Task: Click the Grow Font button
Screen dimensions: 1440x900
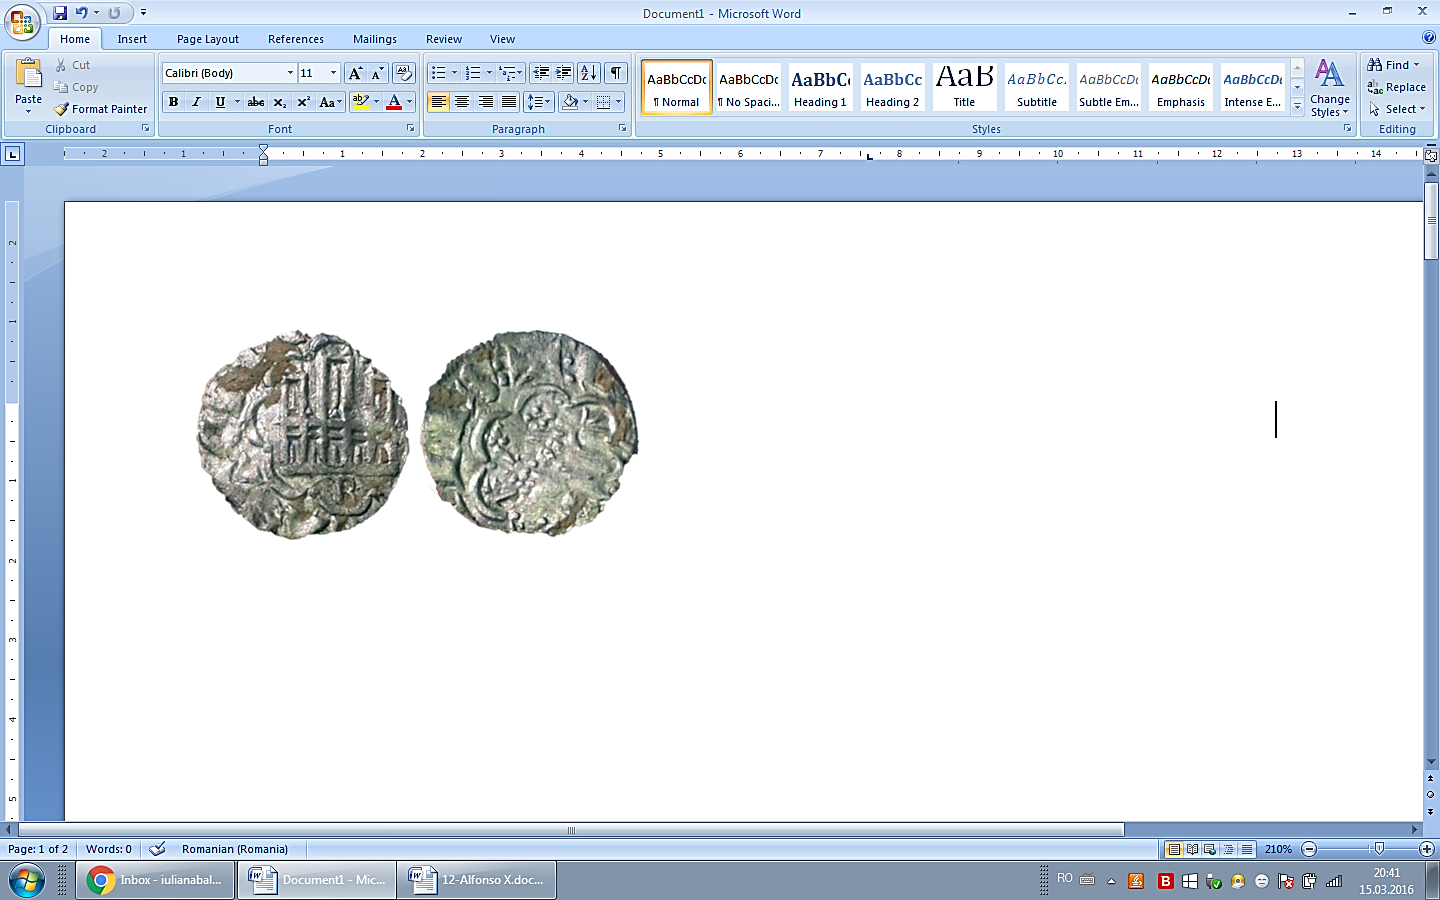Action: 355,72
